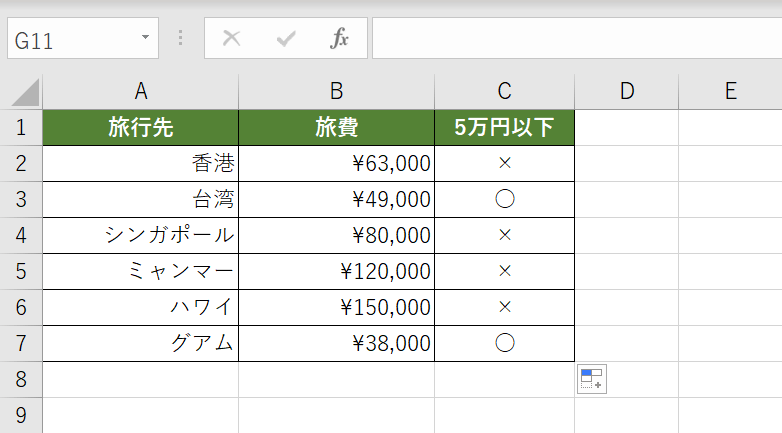Image resolution: width=782 pixels, height=433 pixels.
Task: Select column B header
Action: (x=337, y=92)
